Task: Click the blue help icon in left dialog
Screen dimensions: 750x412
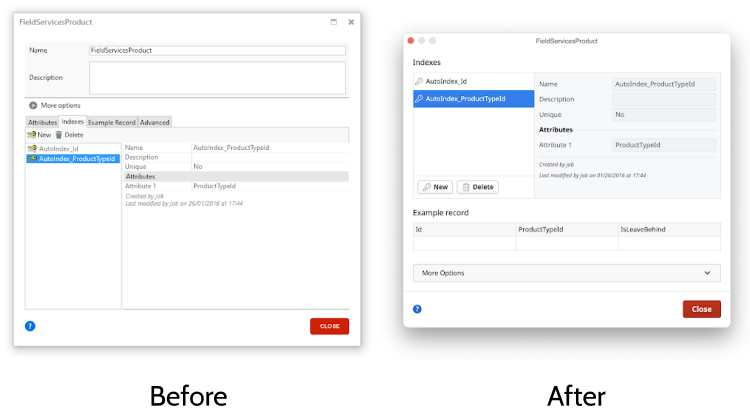Action: [x=30, y=325]
